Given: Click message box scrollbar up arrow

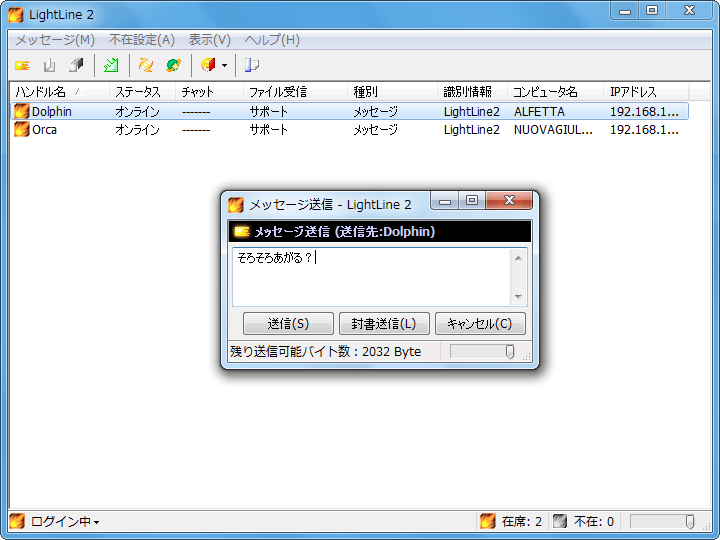Looking at the screenshot, I should [518, 258].
